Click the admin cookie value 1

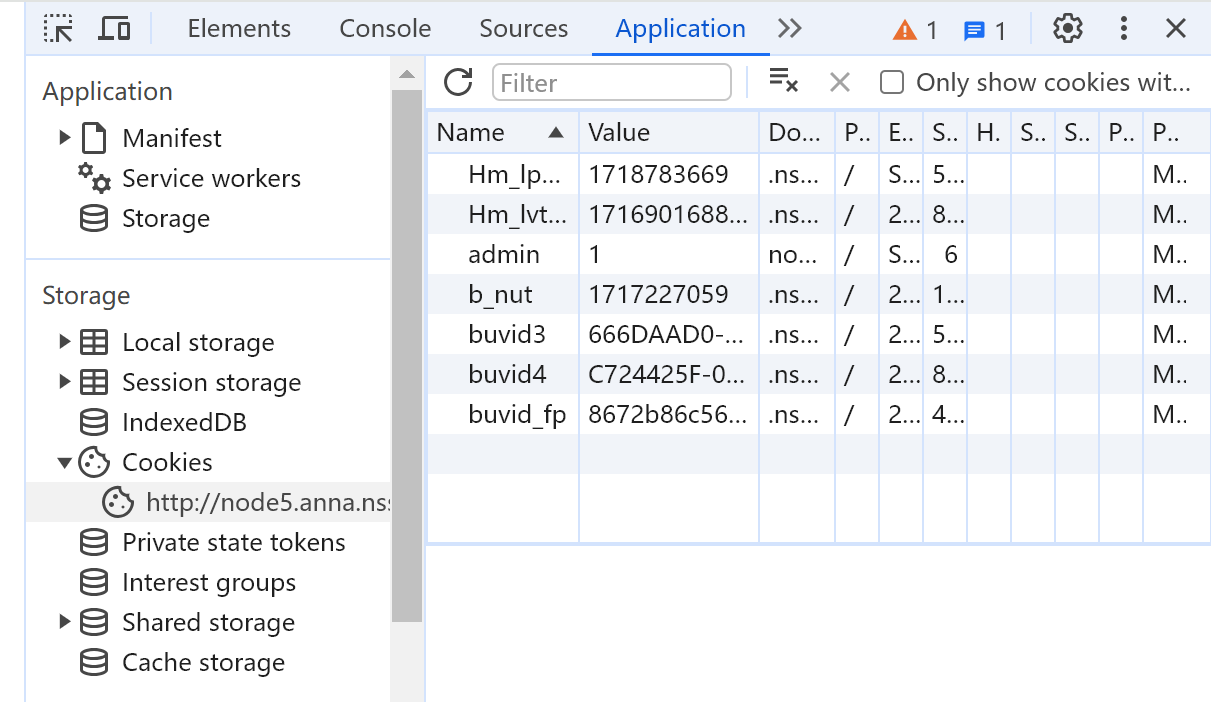(594, 254)
